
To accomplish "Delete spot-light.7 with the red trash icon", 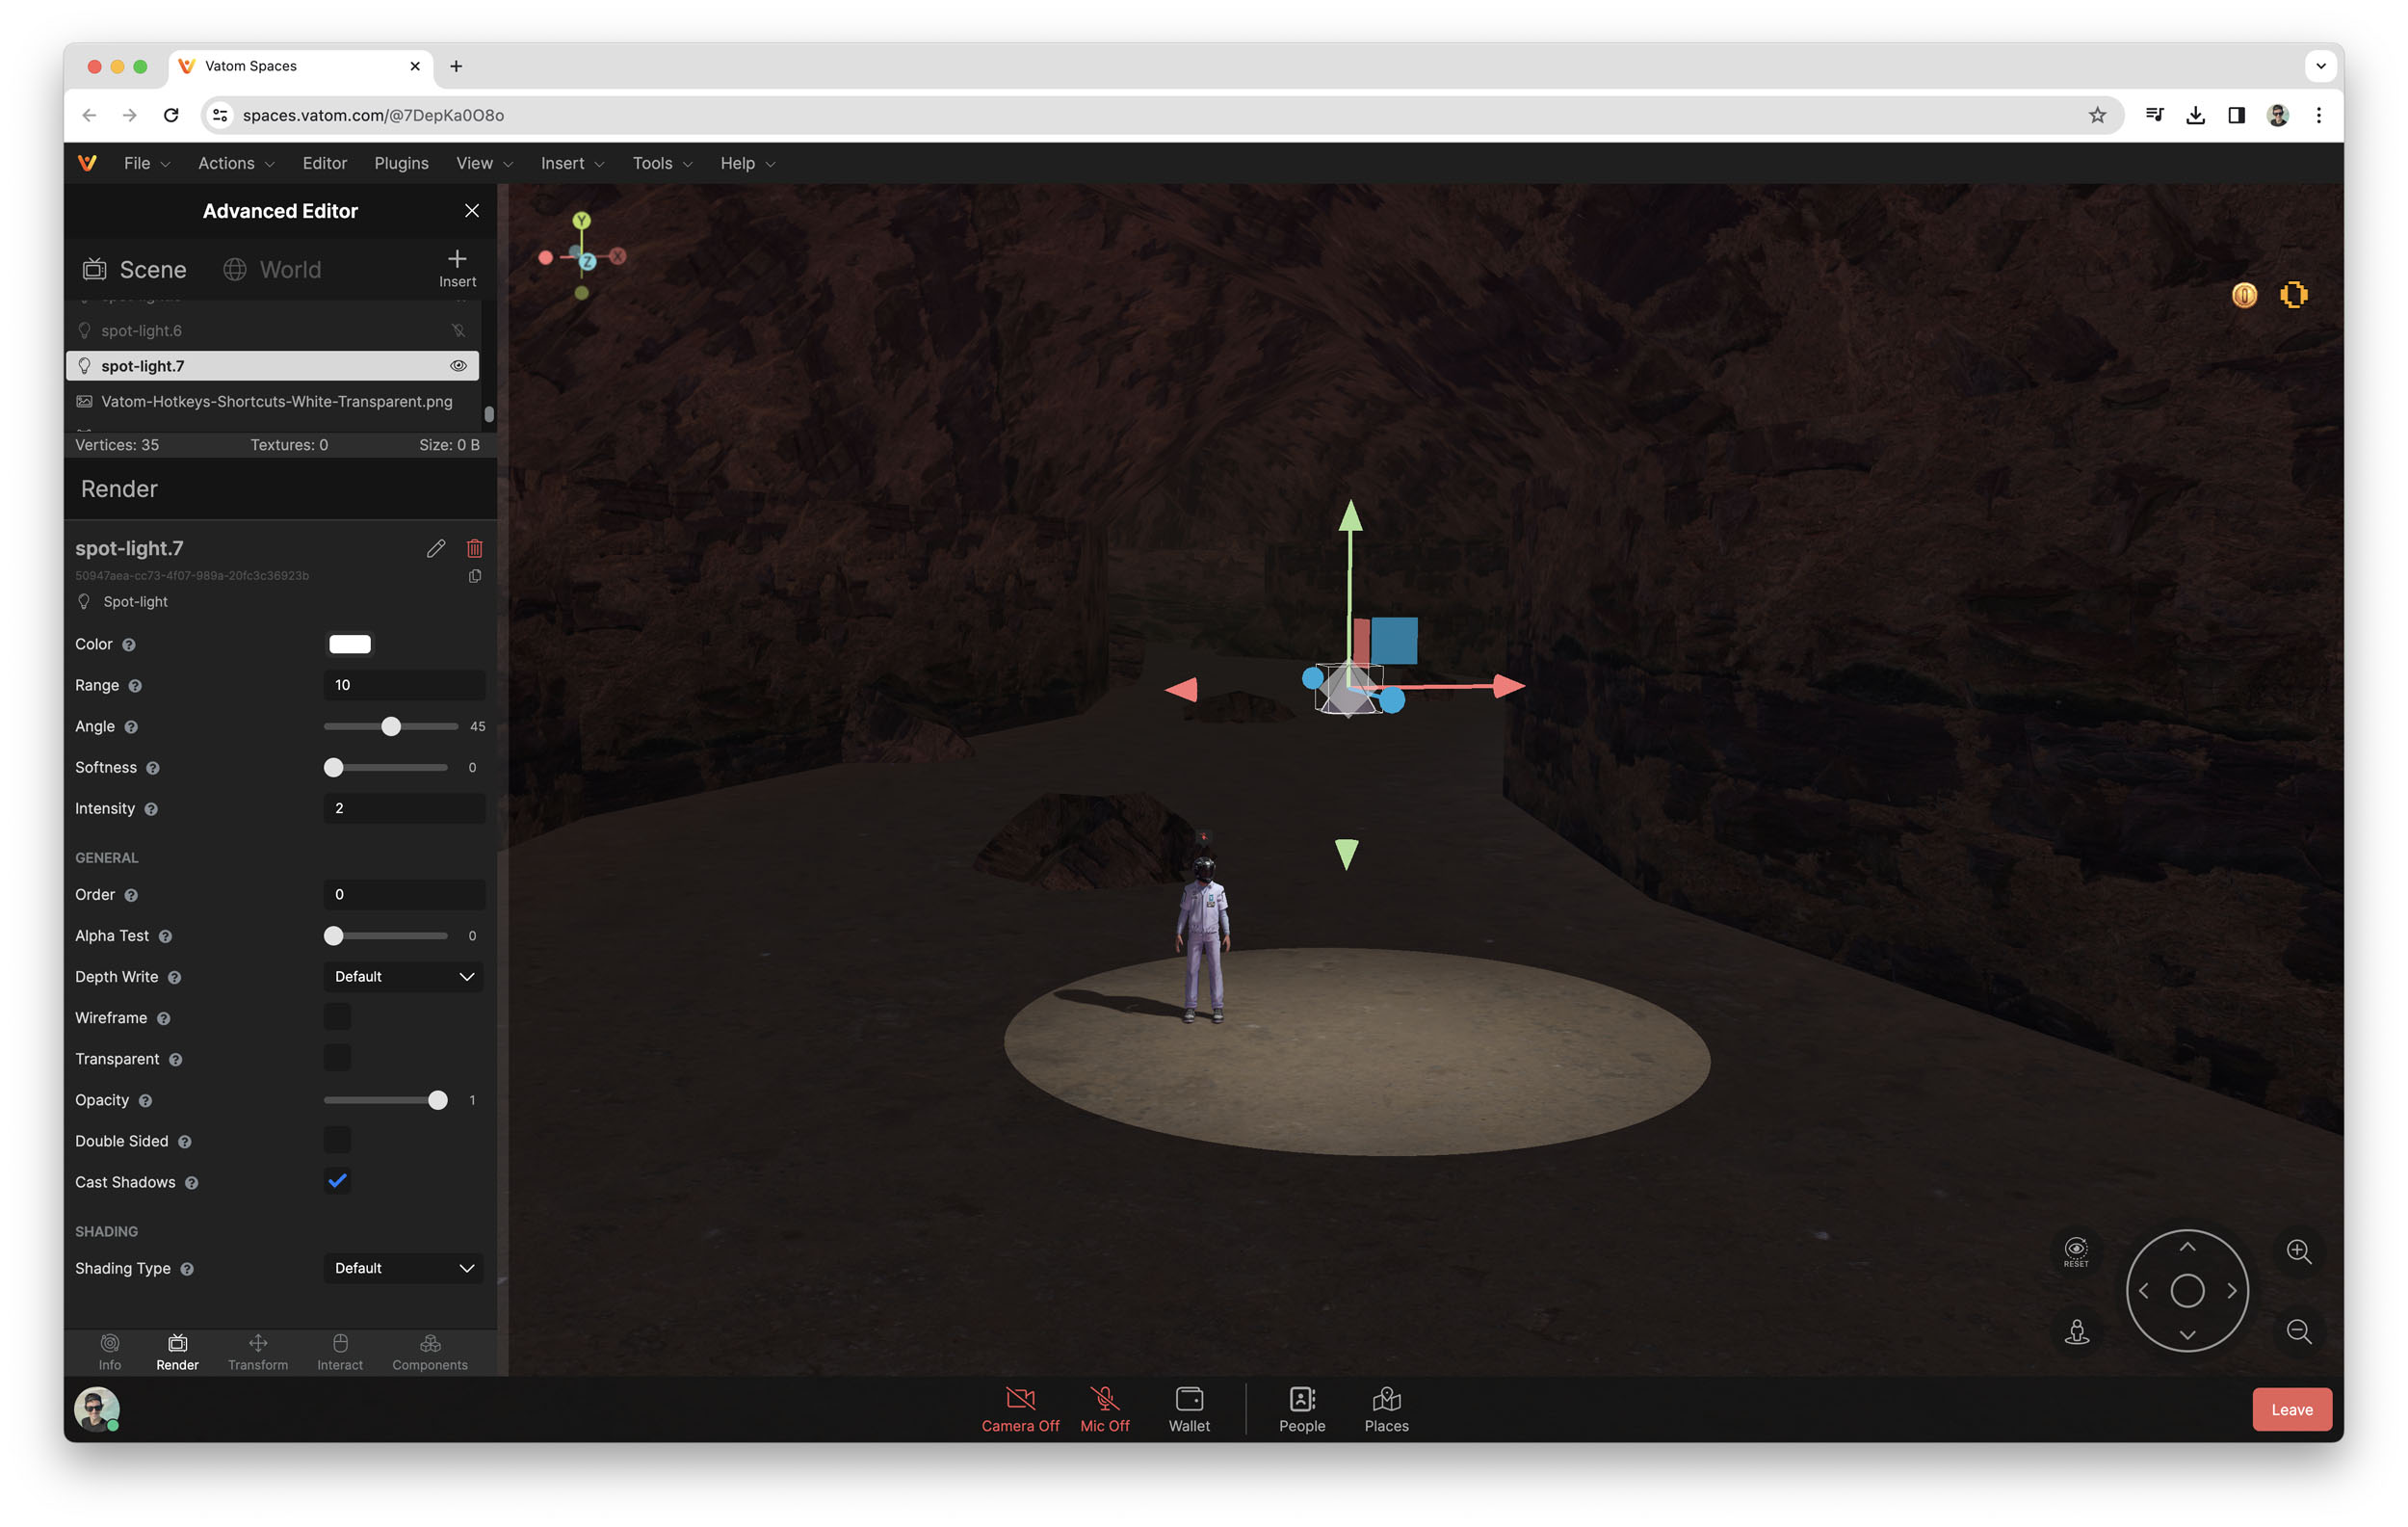I will click(x=475, y=548).
